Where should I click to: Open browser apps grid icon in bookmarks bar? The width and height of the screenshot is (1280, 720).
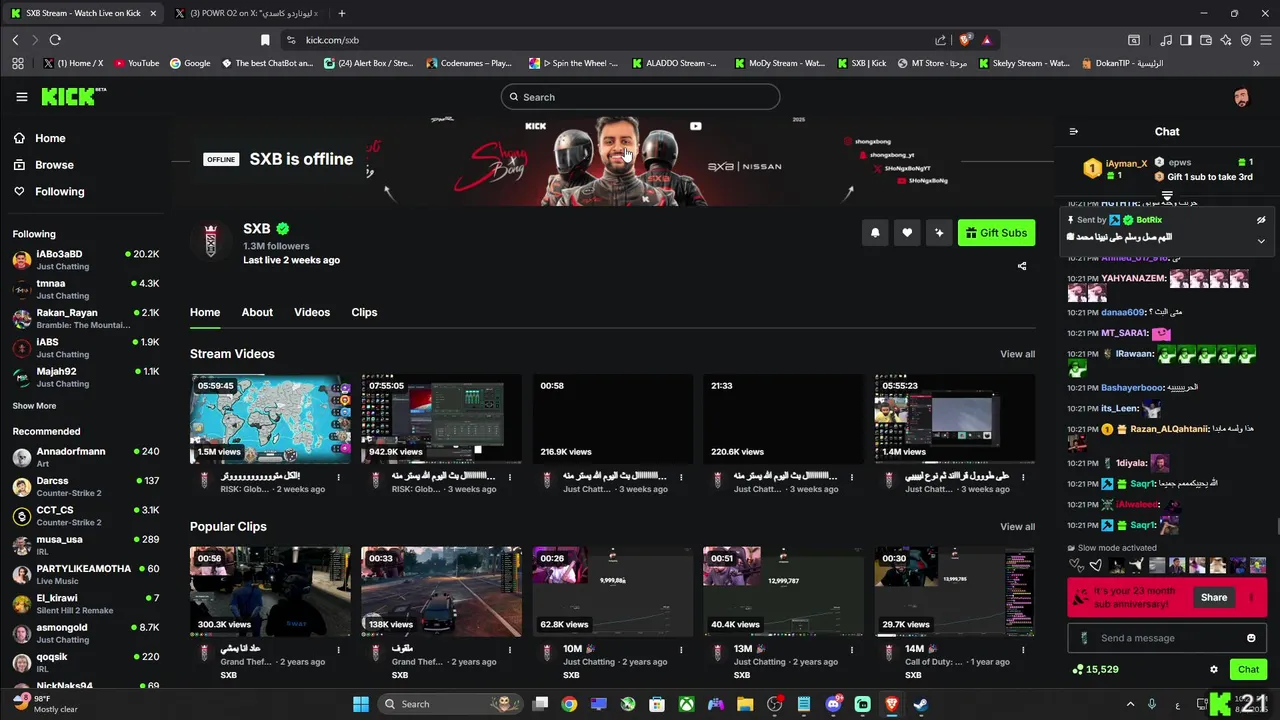point(18,63)
